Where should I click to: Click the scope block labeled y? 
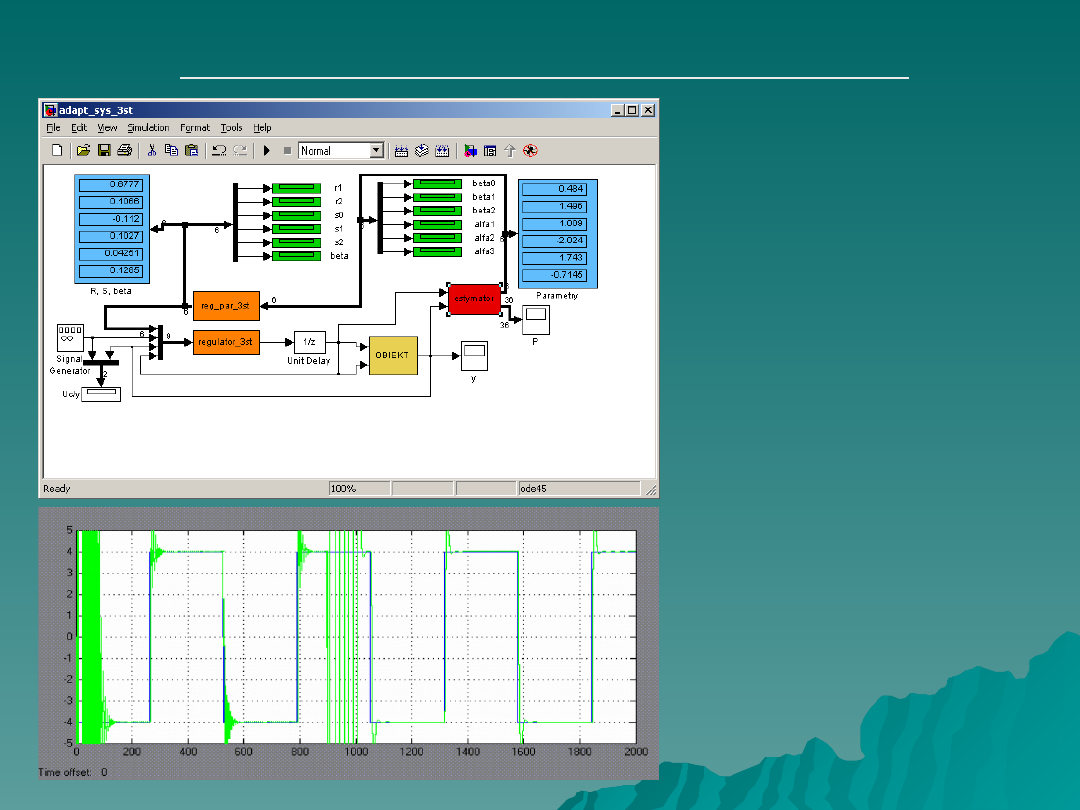pos(474,354)
